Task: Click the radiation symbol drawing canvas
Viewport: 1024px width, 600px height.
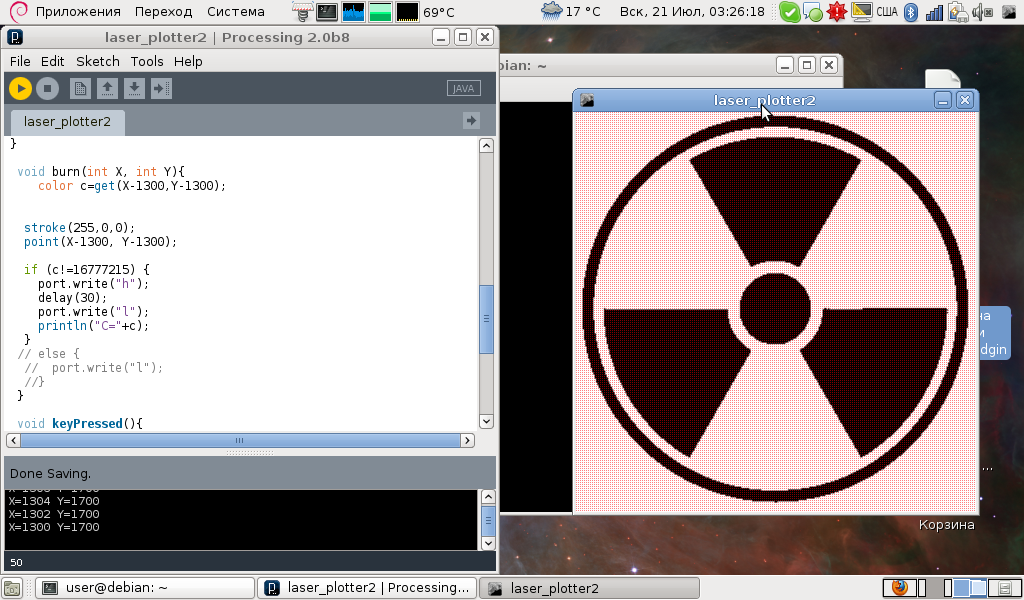Action: [x=775, y=312]
